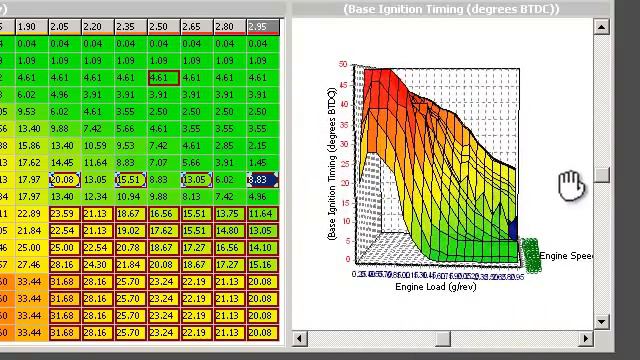640x360 pixels.
Task: Click the graph's horizontal scroll left arrow
Action: coord(300,338)
